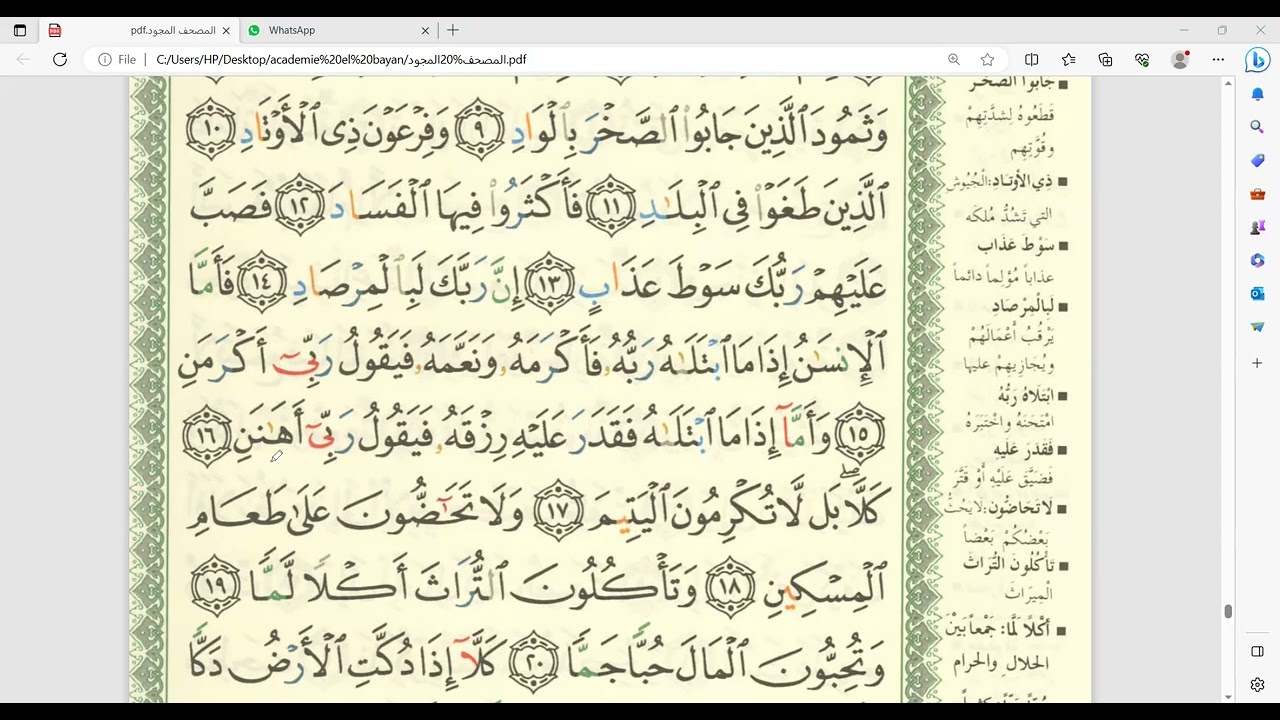Close the المصحف المجود.pdf tab
Viewport: 1280px width, 720px height.
224,31
